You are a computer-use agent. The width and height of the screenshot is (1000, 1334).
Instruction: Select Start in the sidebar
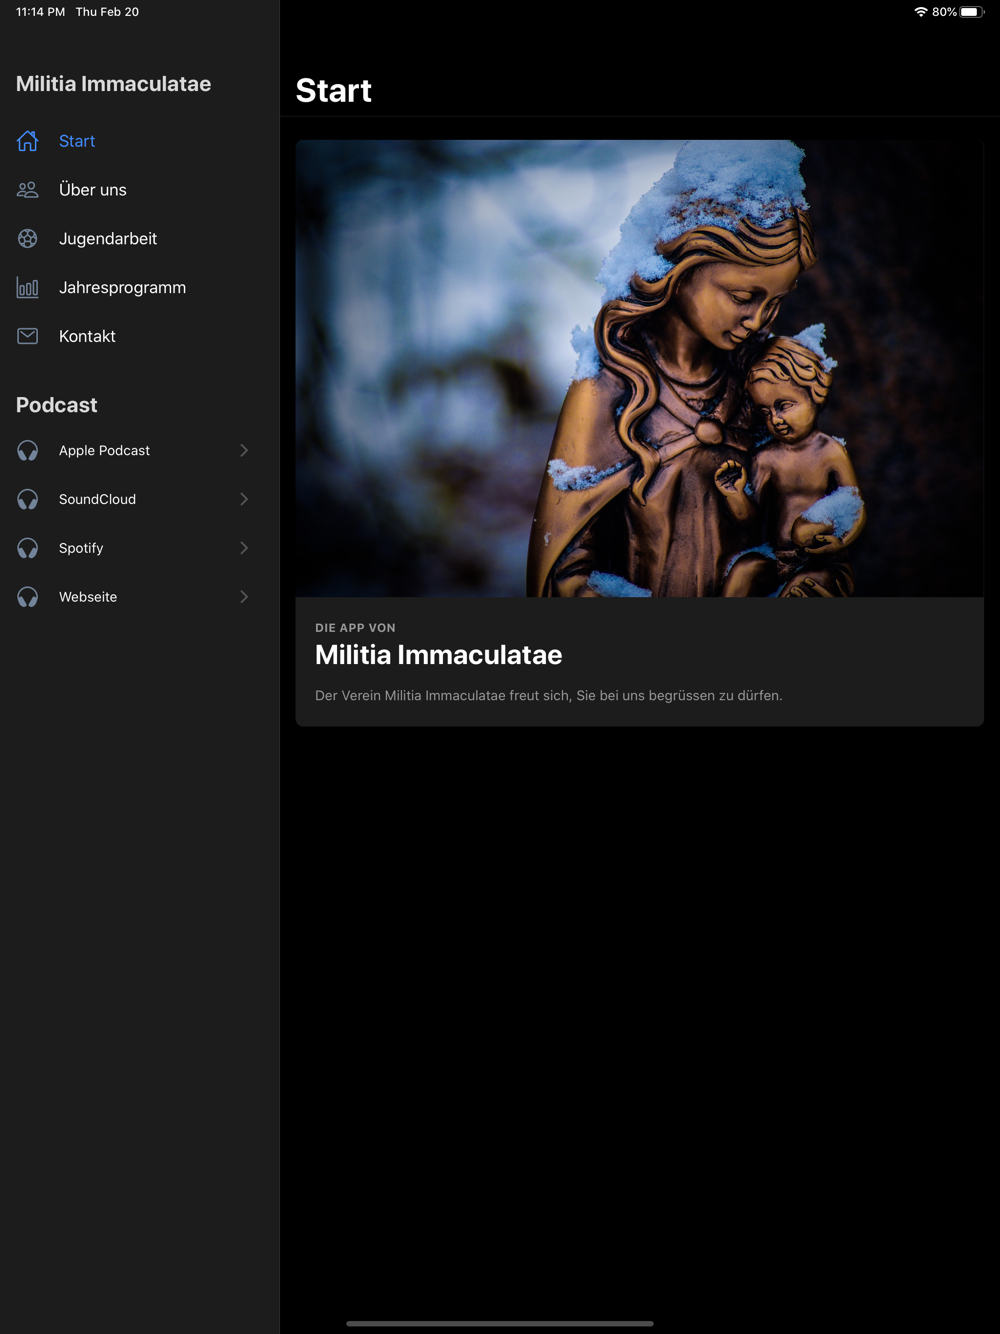(139, 141)
